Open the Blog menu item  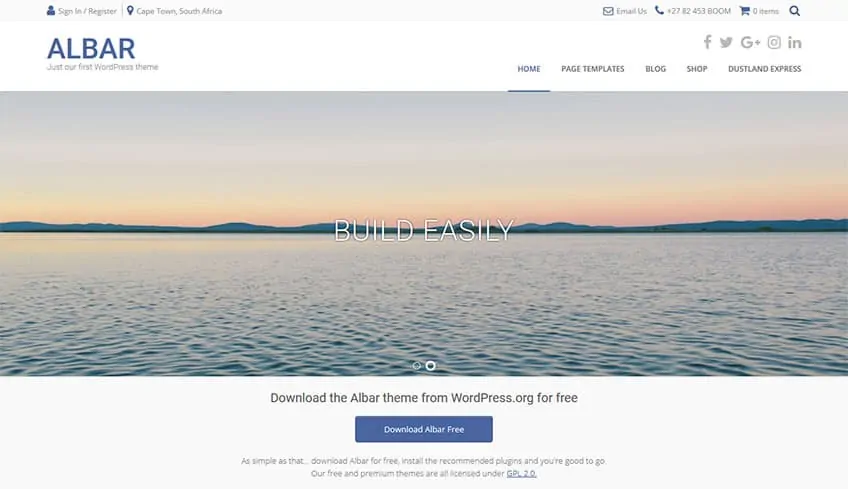[655, 69]
